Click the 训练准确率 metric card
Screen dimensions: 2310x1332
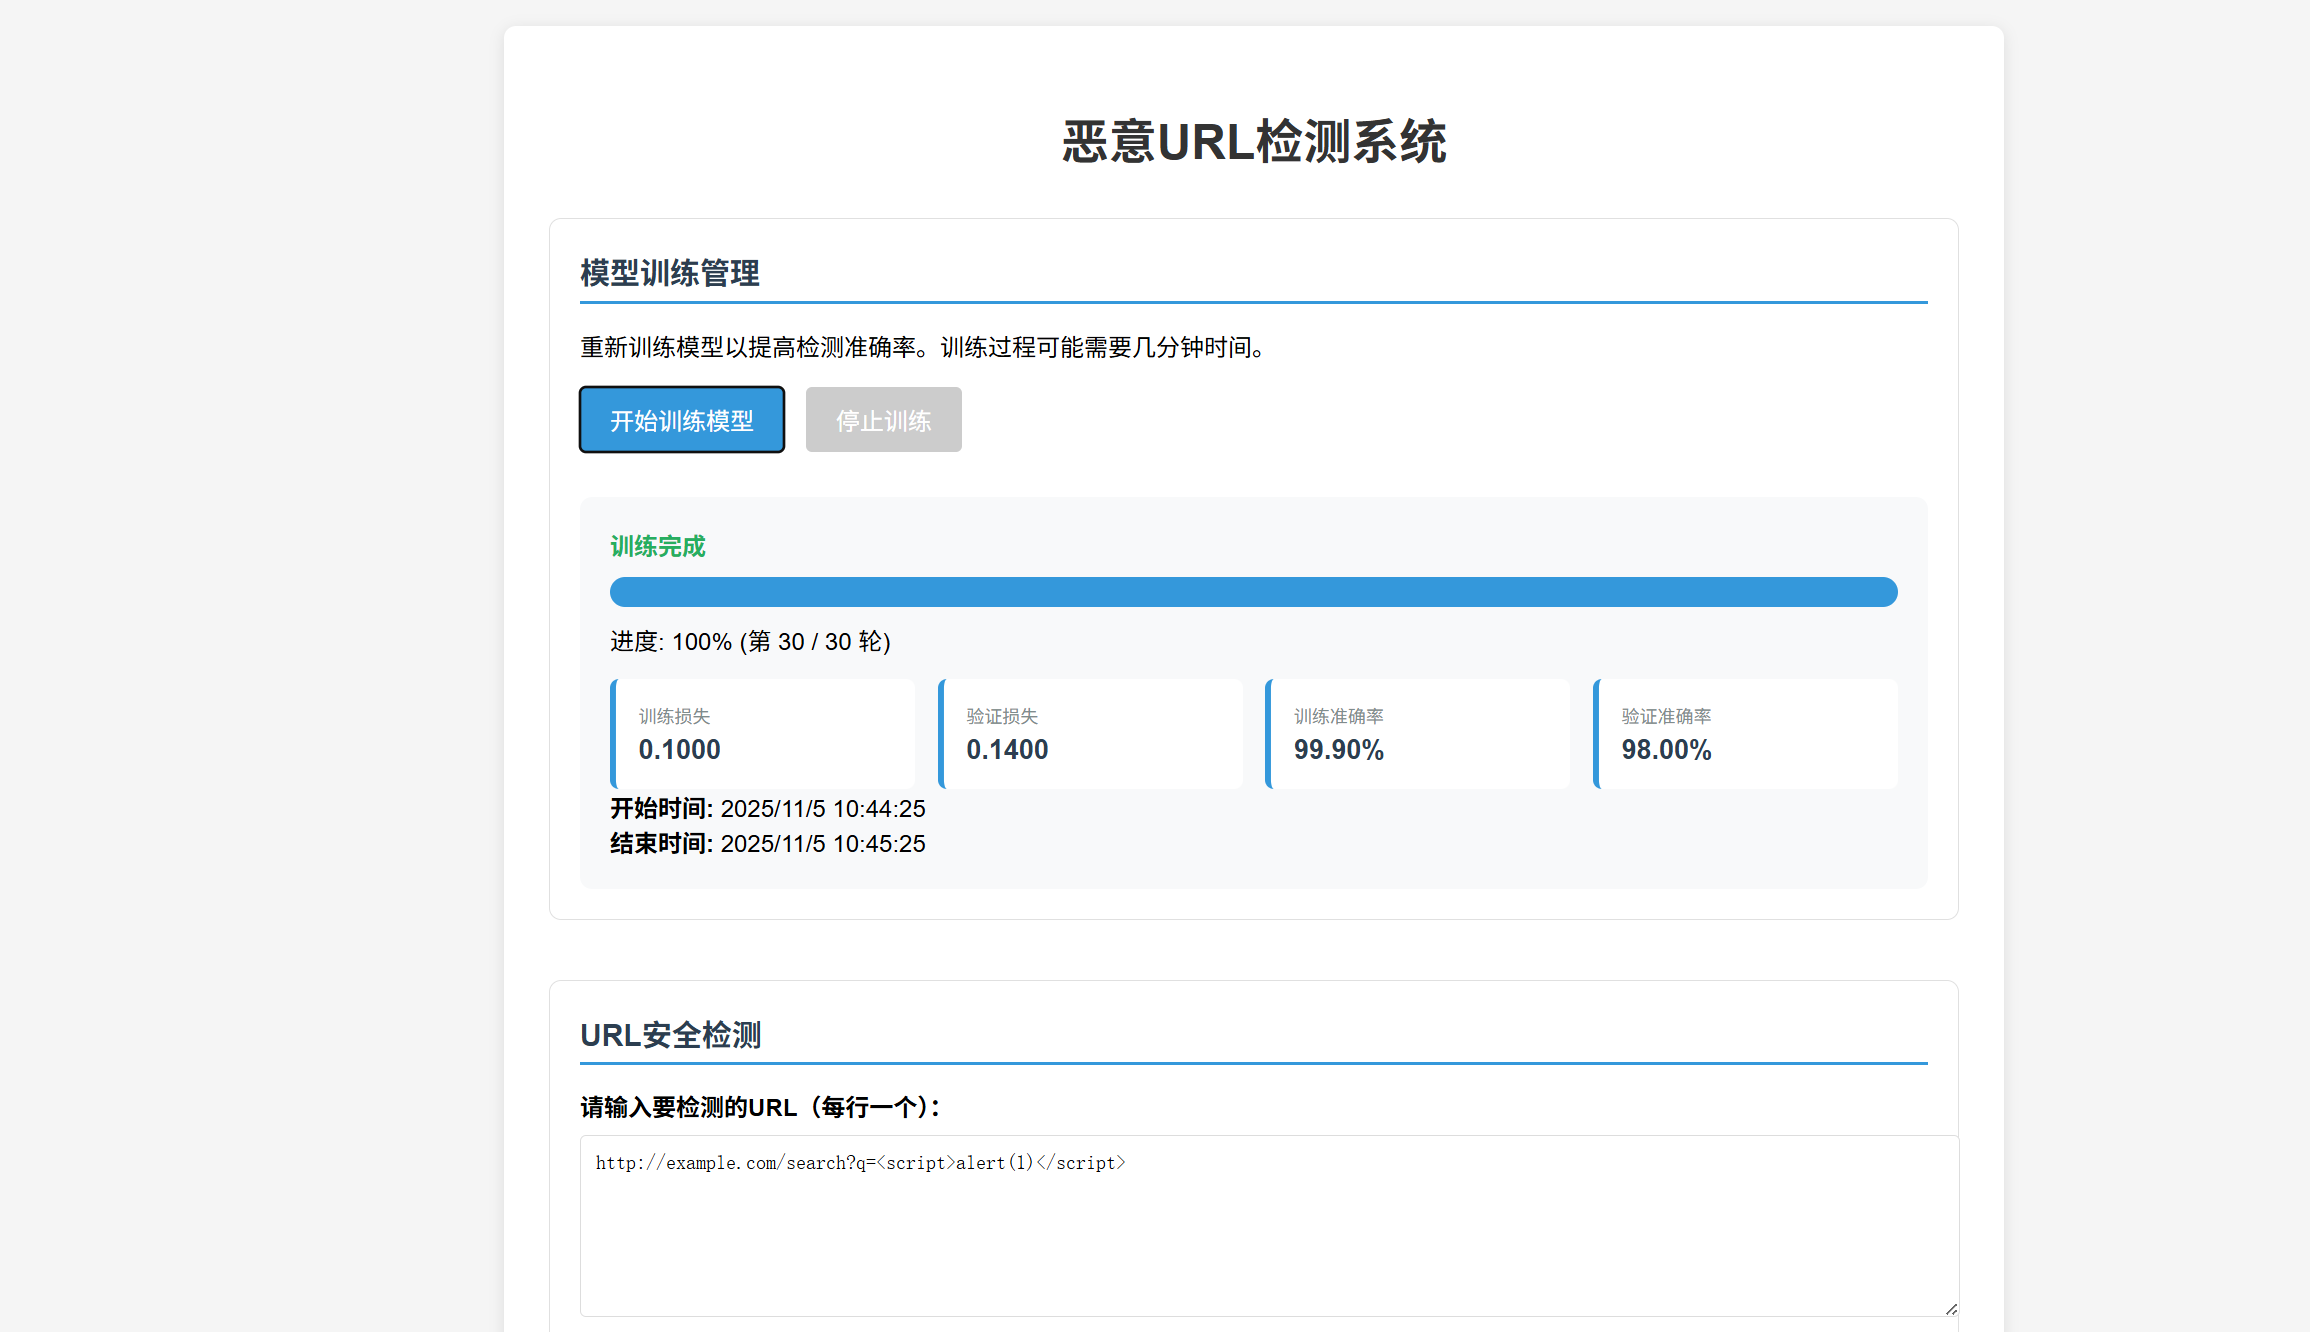click(1417, 733)
